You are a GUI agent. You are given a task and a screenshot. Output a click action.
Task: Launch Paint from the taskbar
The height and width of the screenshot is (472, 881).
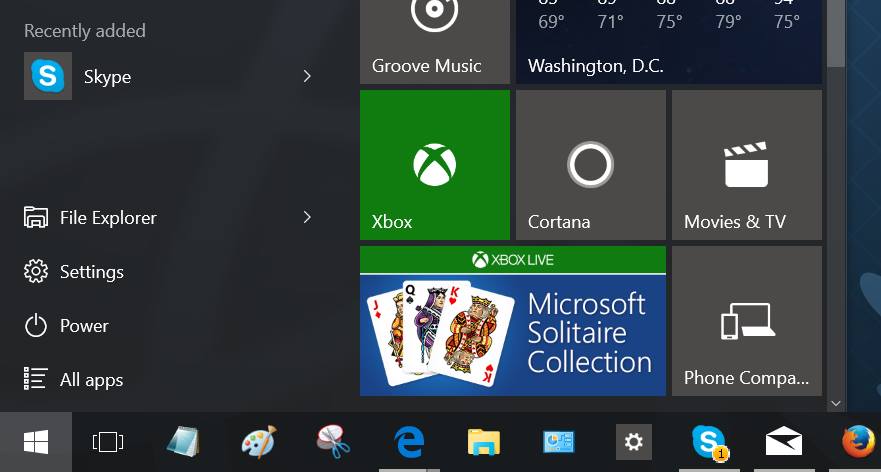tap(258, 442)
